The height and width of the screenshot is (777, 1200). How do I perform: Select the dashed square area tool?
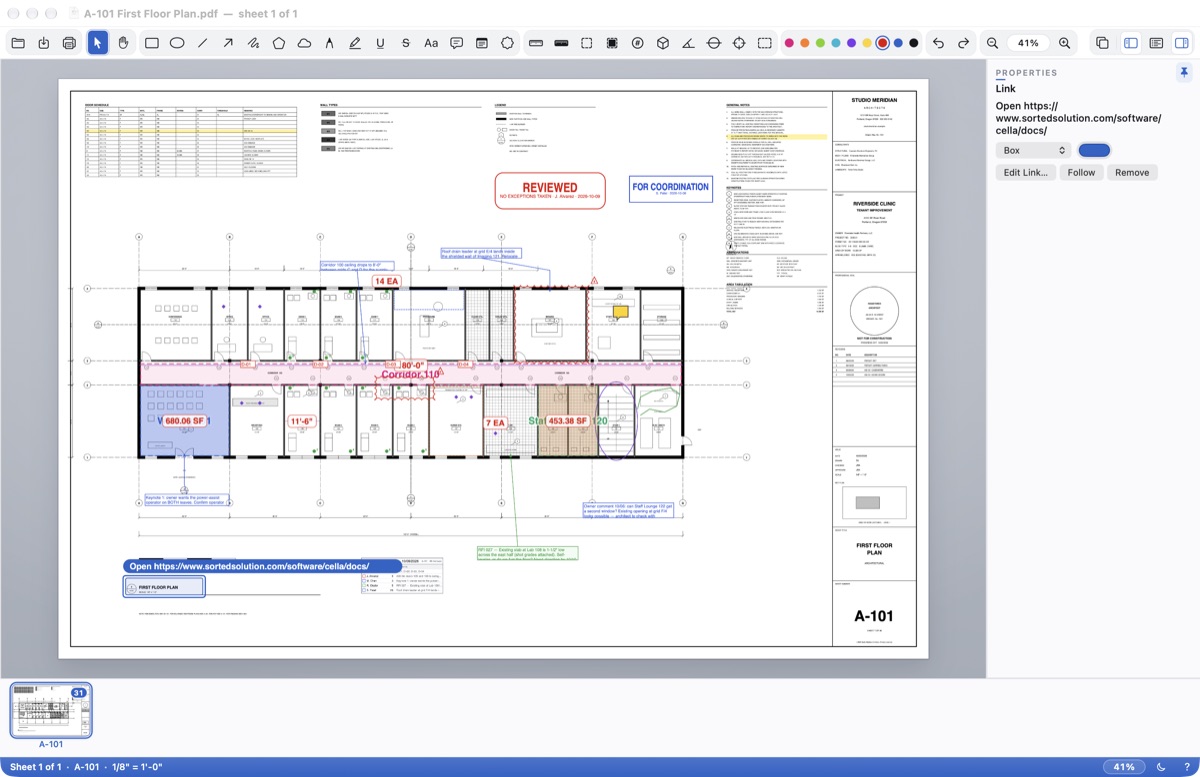coord(587,43)
